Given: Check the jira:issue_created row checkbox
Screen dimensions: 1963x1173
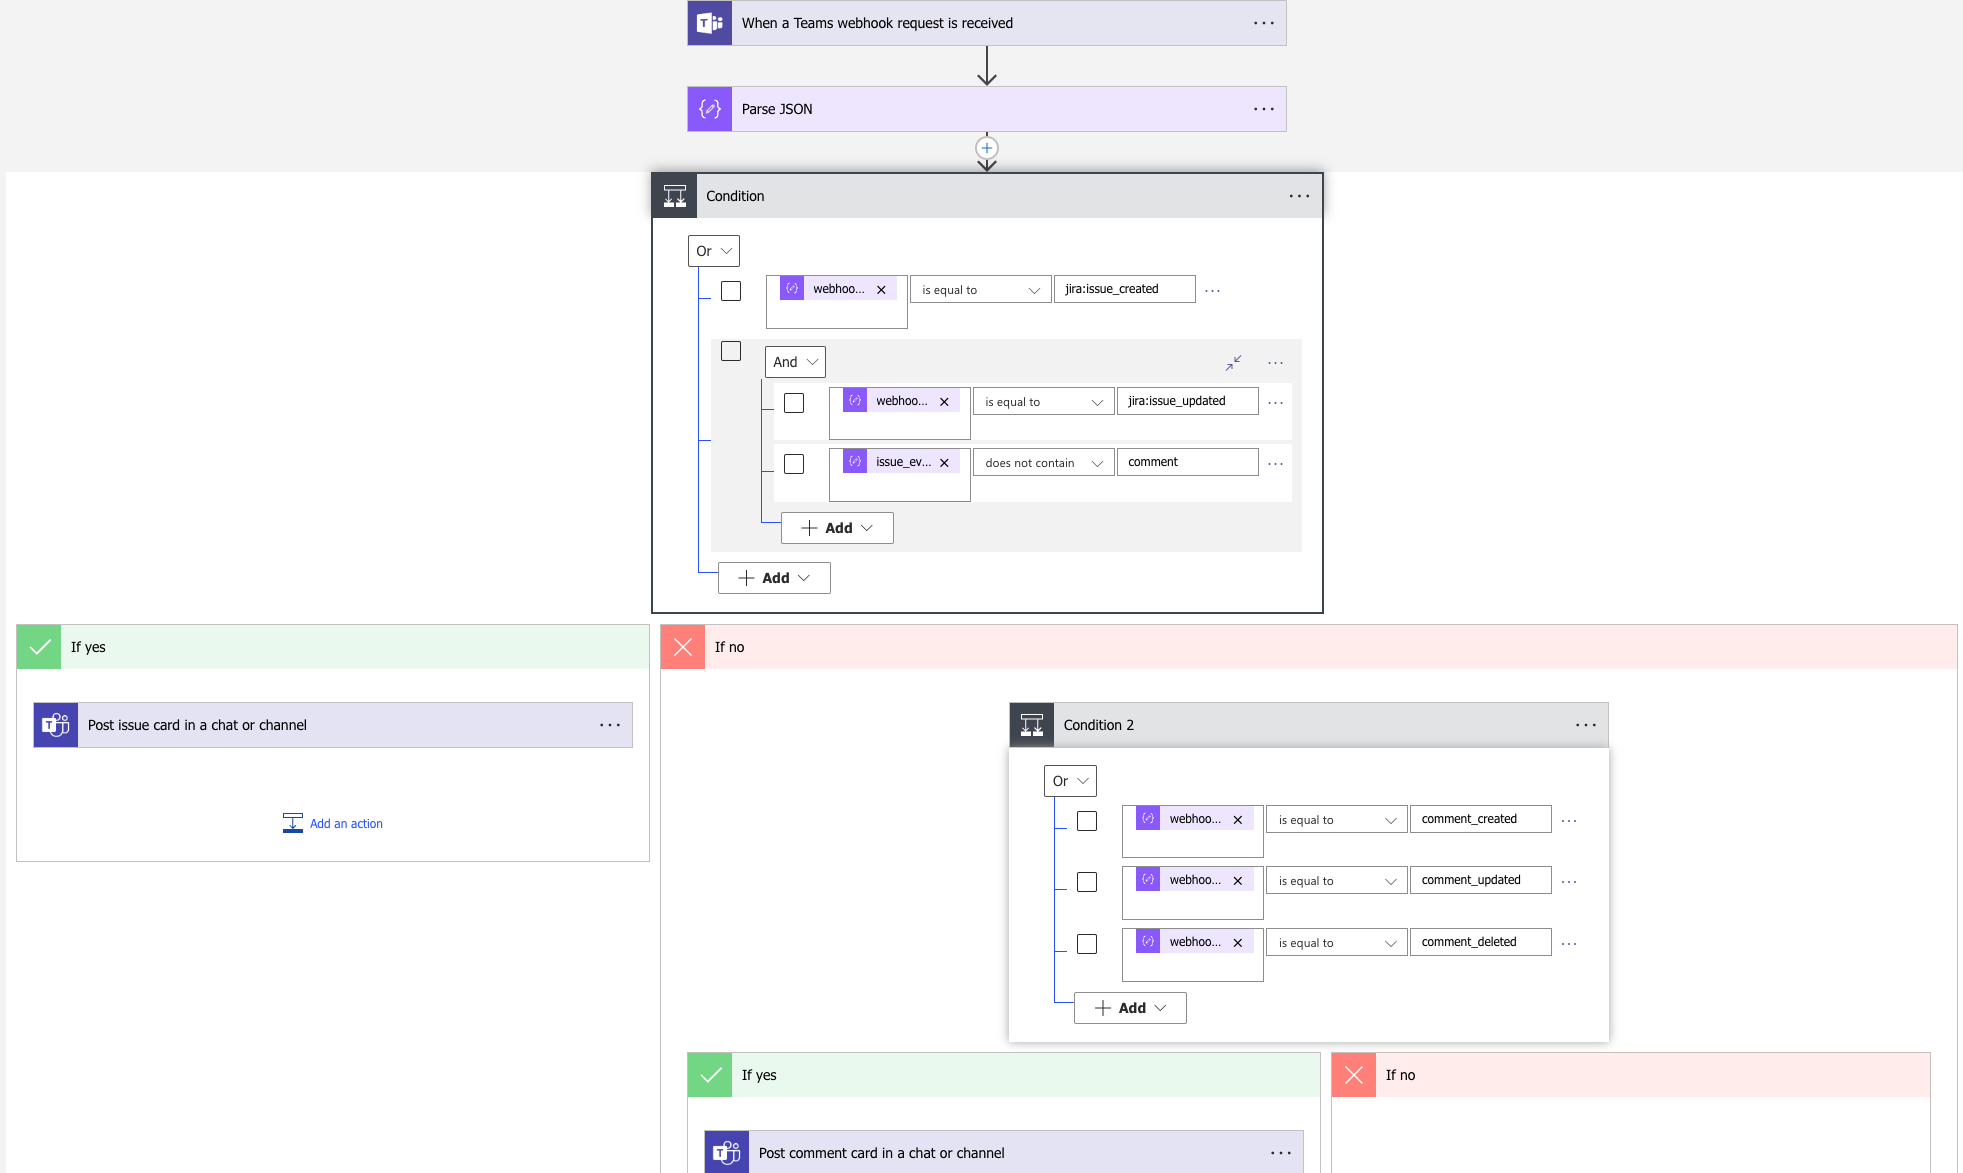Looking at the screenshot, I should coord(731,291).
